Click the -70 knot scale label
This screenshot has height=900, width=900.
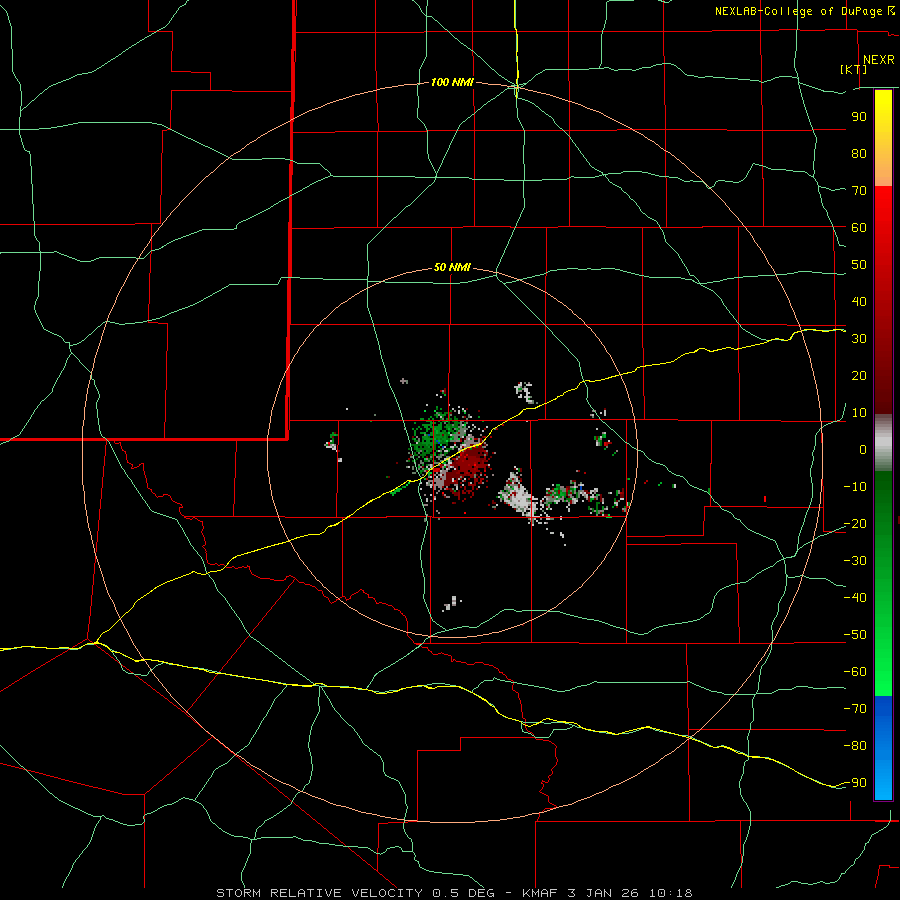click(x=855, y=709)
